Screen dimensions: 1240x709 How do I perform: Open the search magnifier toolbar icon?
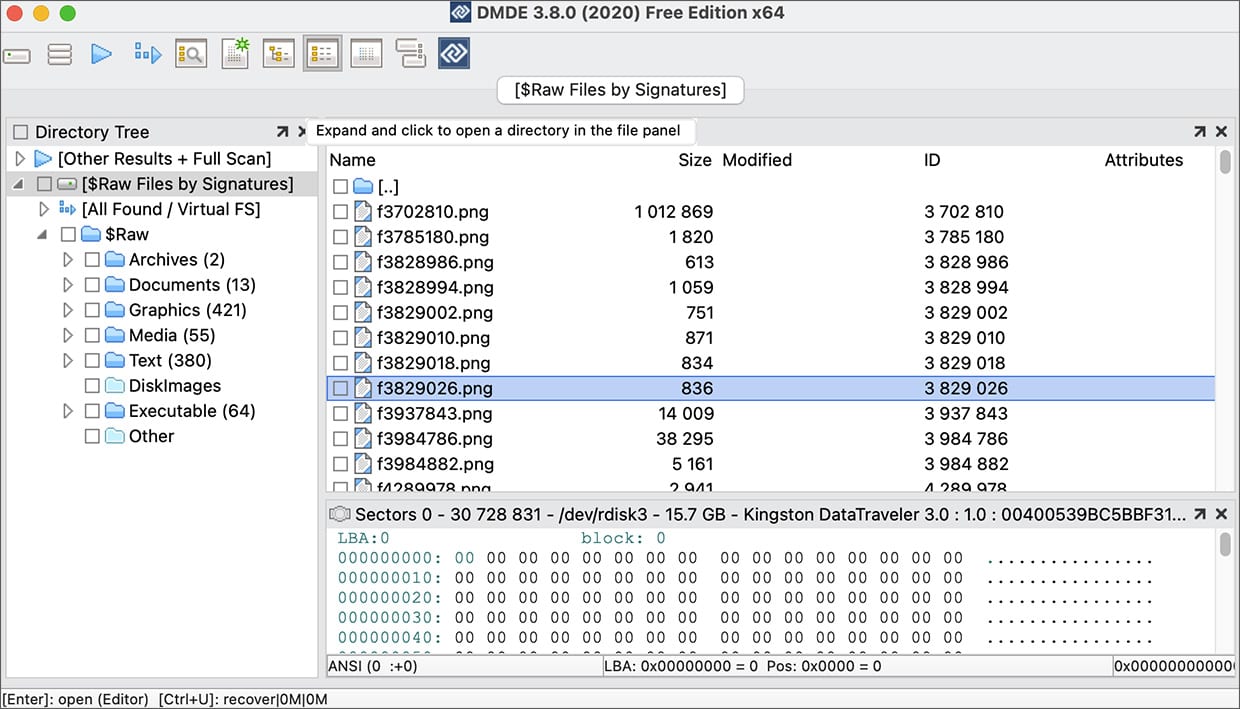(x=191, y=54)
